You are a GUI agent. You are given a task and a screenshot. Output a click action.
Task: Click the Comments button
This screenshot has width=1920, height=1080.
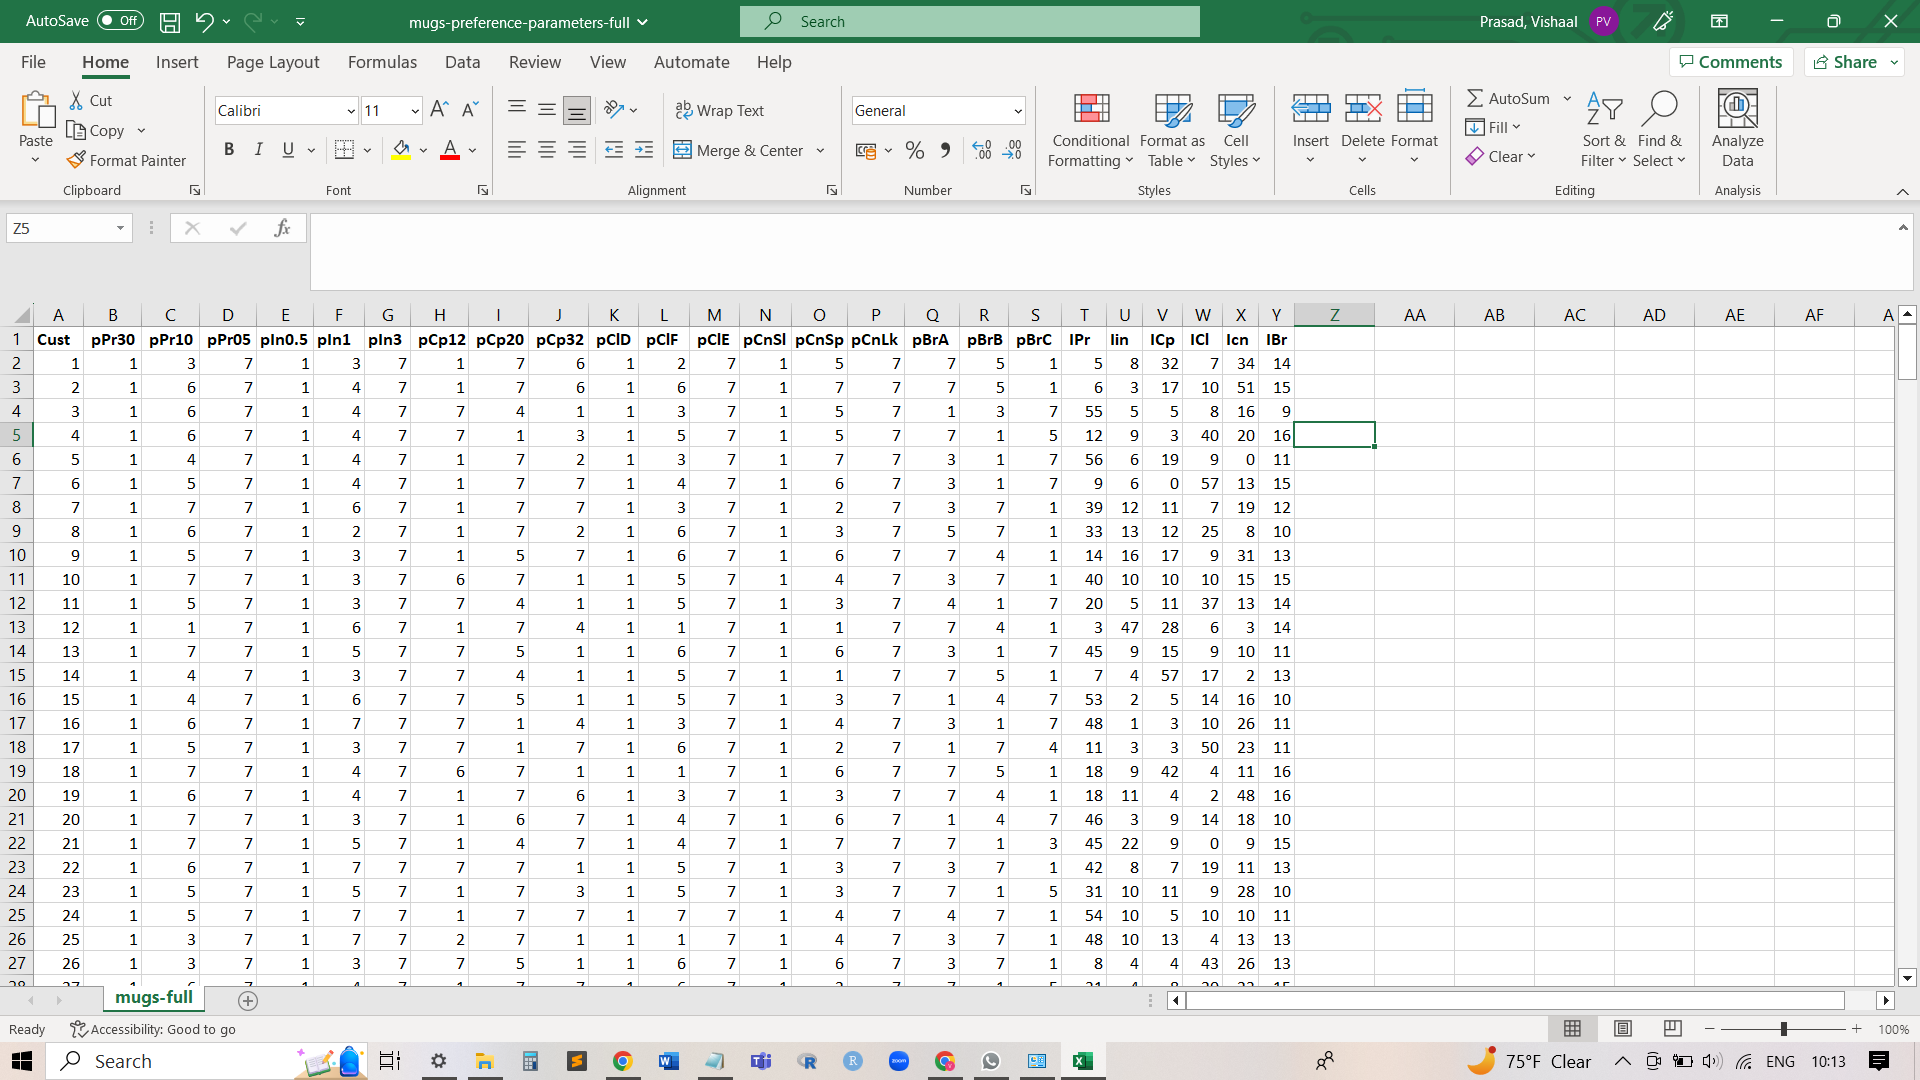pyautogui.click(x=1730, y=62)
